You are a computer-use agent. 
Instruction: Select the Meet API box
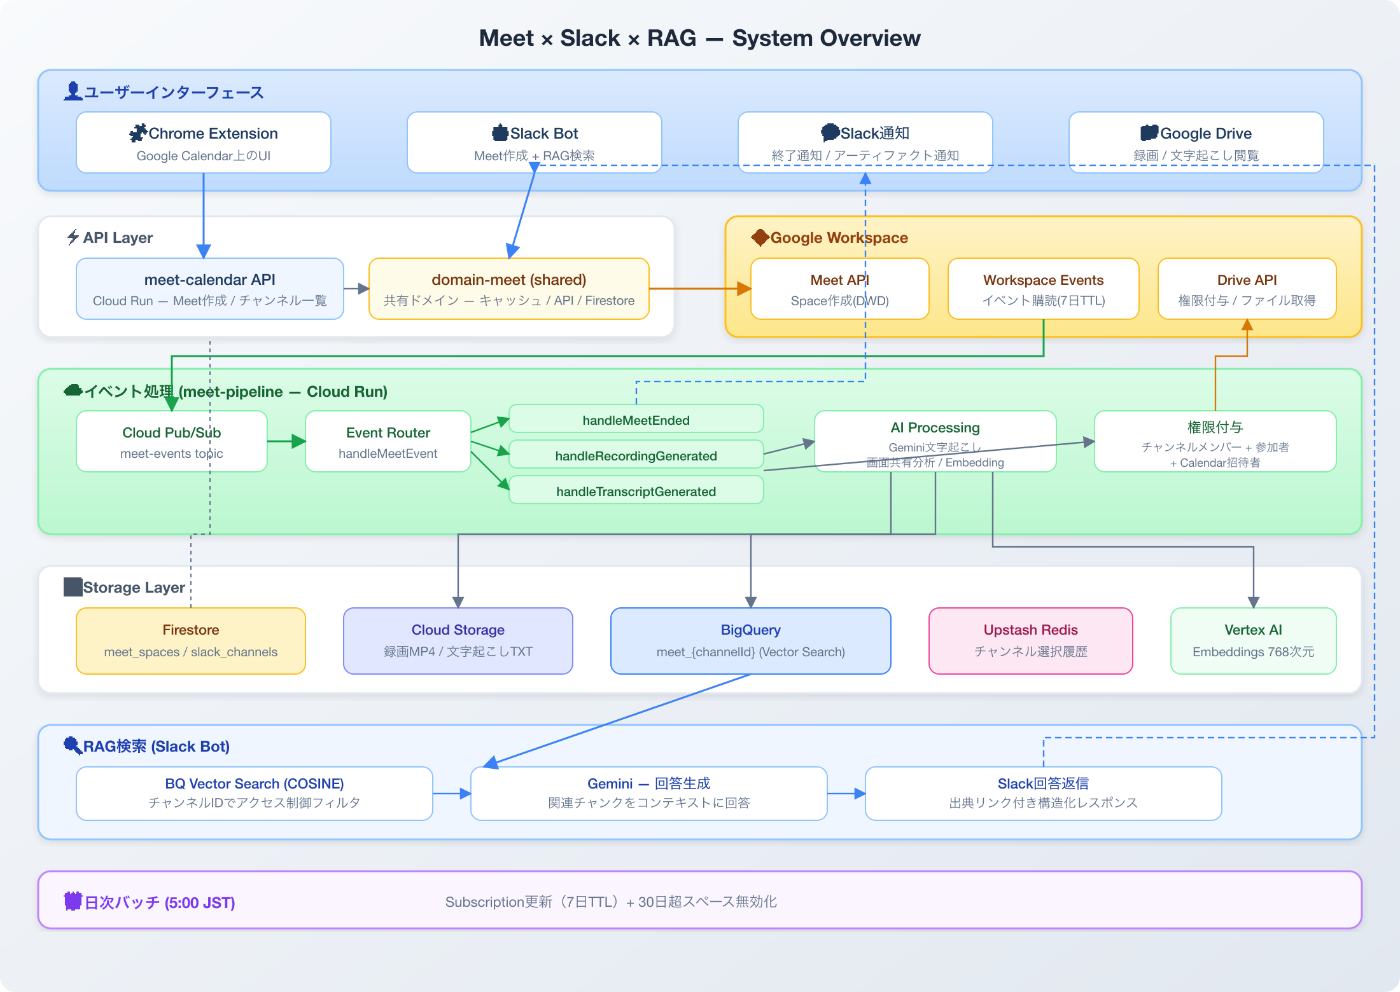coord(840,289)
